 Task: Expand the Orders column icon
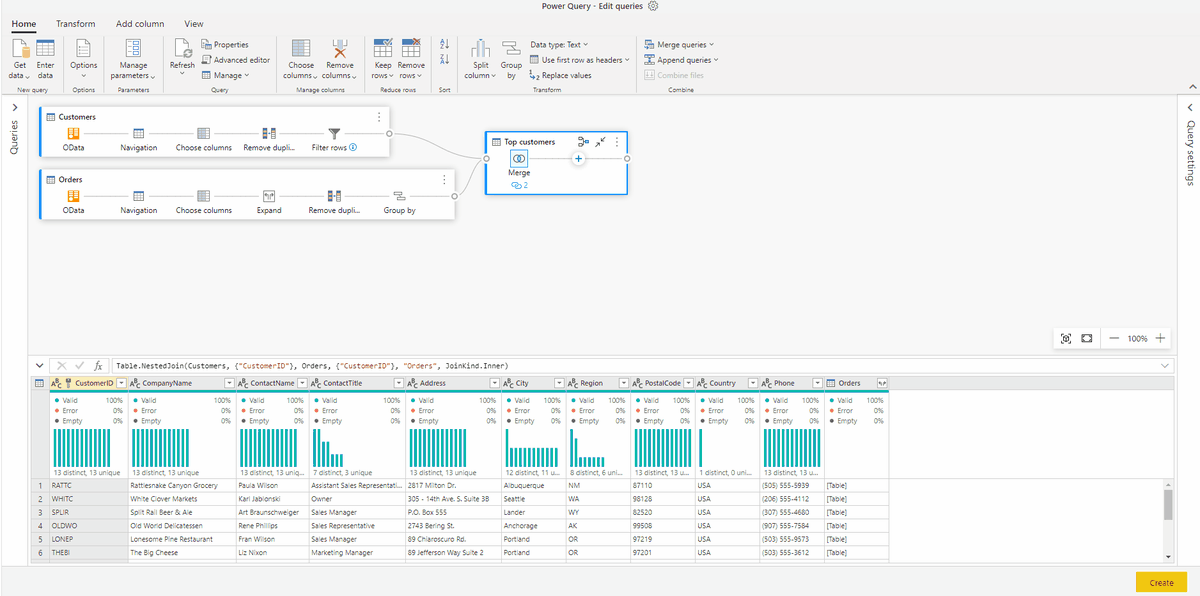tap(882, 383)
